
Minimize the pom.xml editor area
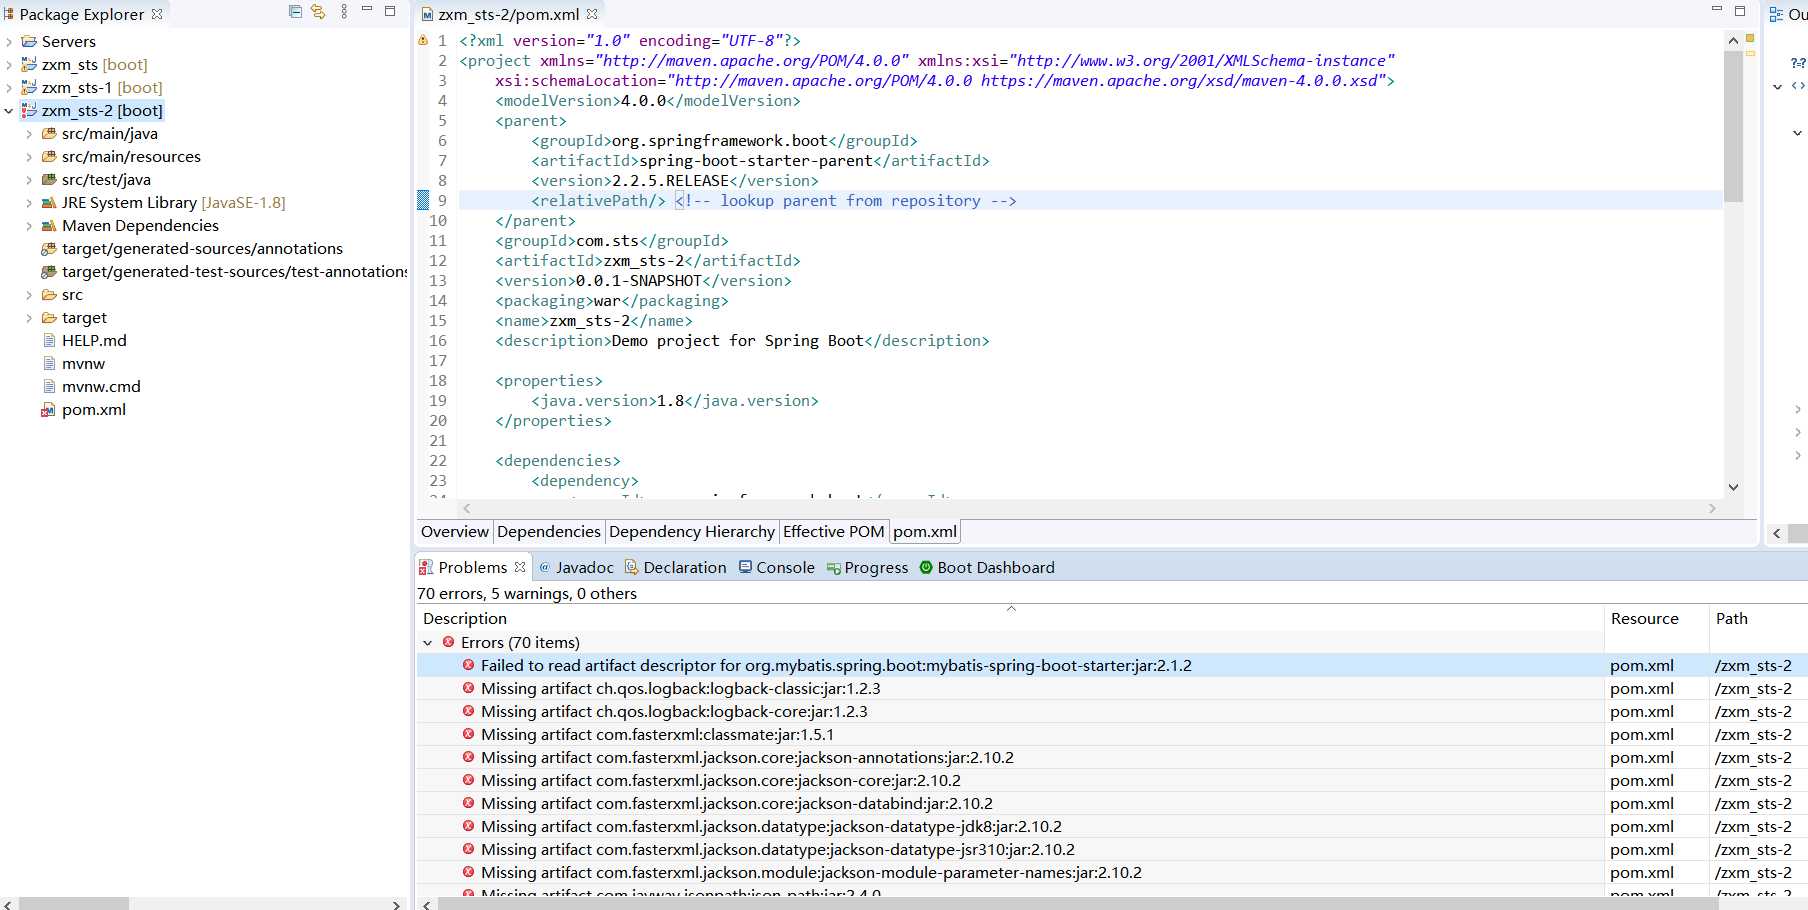pos(1717,9)
